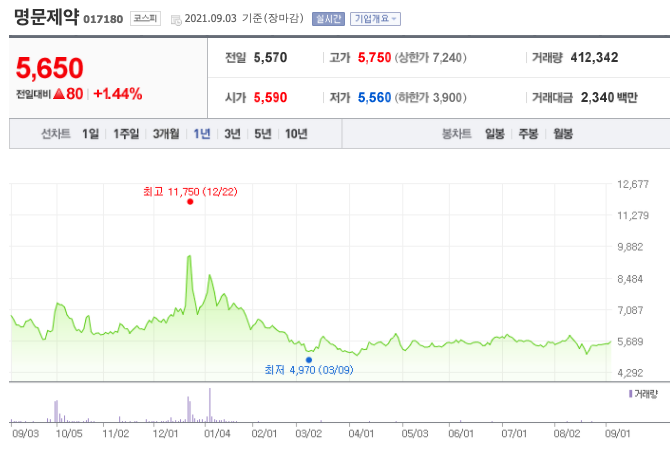
Task: Click the 07/01 date axis label
Action: coord(514,434)
